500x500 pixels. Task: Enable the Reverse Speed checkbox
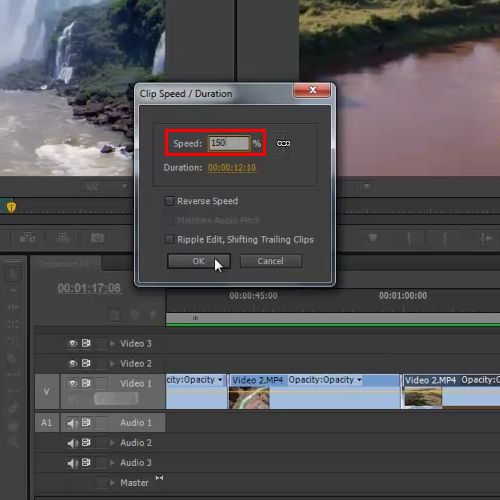pyautogui.click(x=169, y=201)
